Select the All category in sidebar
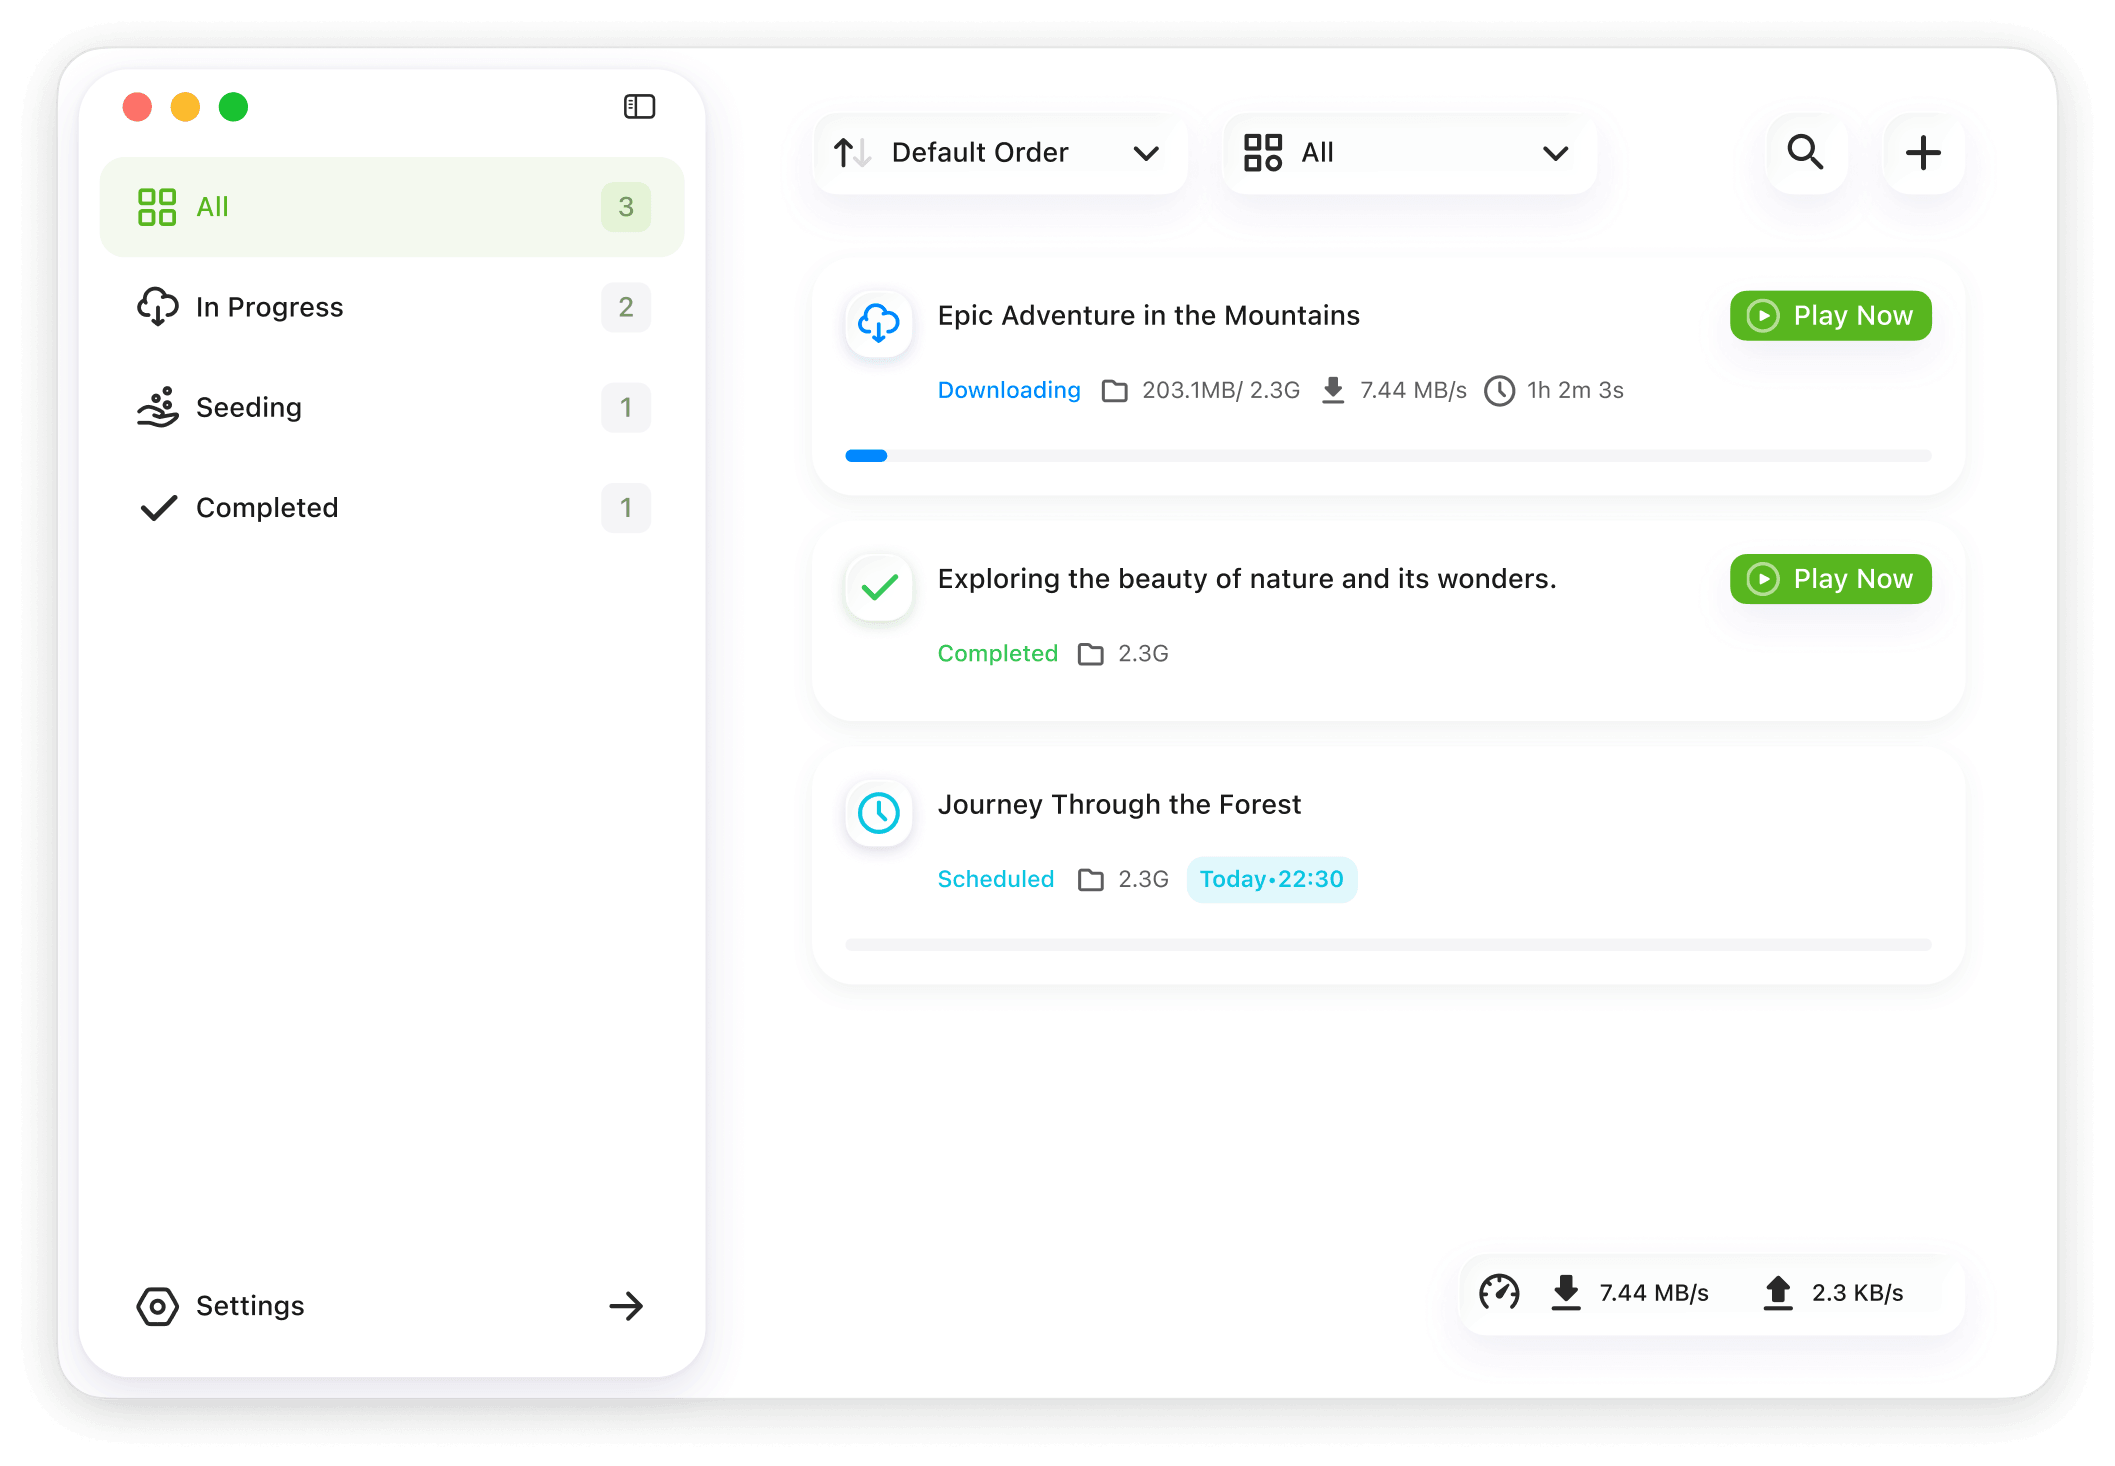Viewport: 2115px width, 1466px height. tap(392, 207)
